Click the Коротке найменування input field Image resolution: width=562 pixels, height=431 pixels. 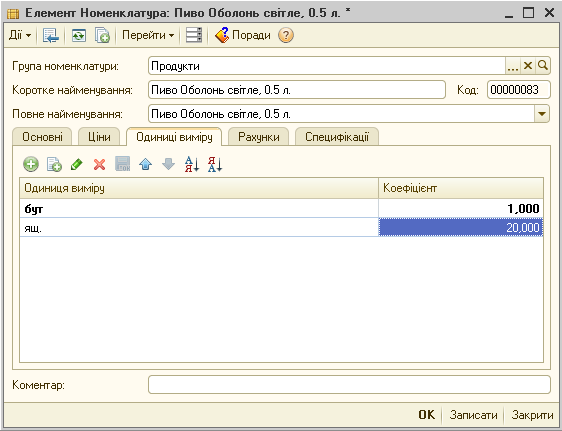[297, 90]
